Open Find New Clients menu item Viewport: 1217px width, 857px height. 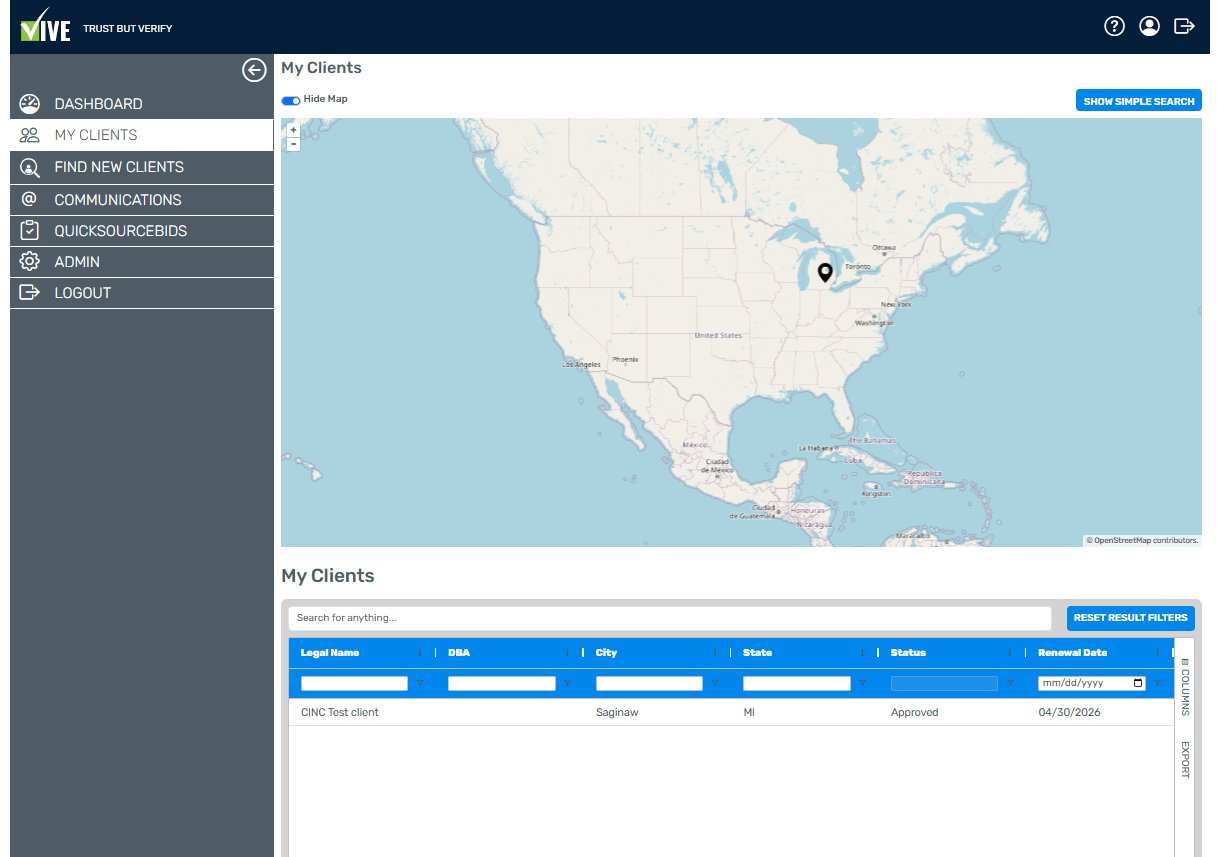pyautogui.click(x=142, y=167)
